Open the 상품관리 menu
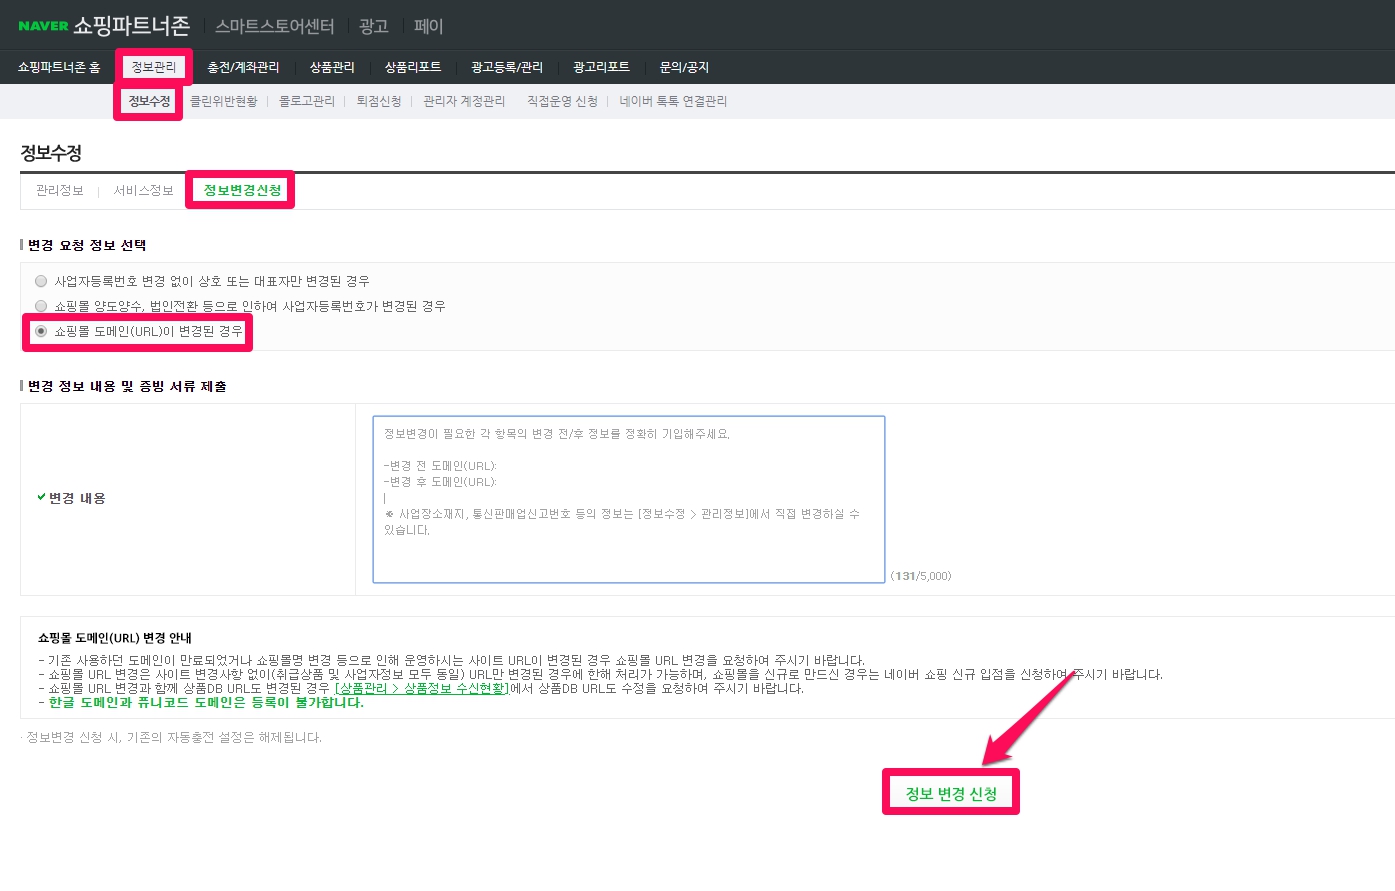Image resolution: width=1395 pixels, height=891 pixels. pyautogui.click(x=332, y=67)
